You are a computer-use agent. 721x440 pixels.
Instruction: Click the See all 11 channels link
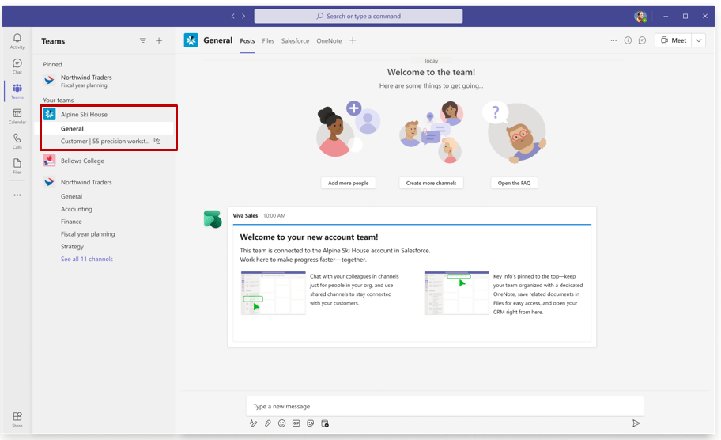pyautogui.click(x=86, y=259)
